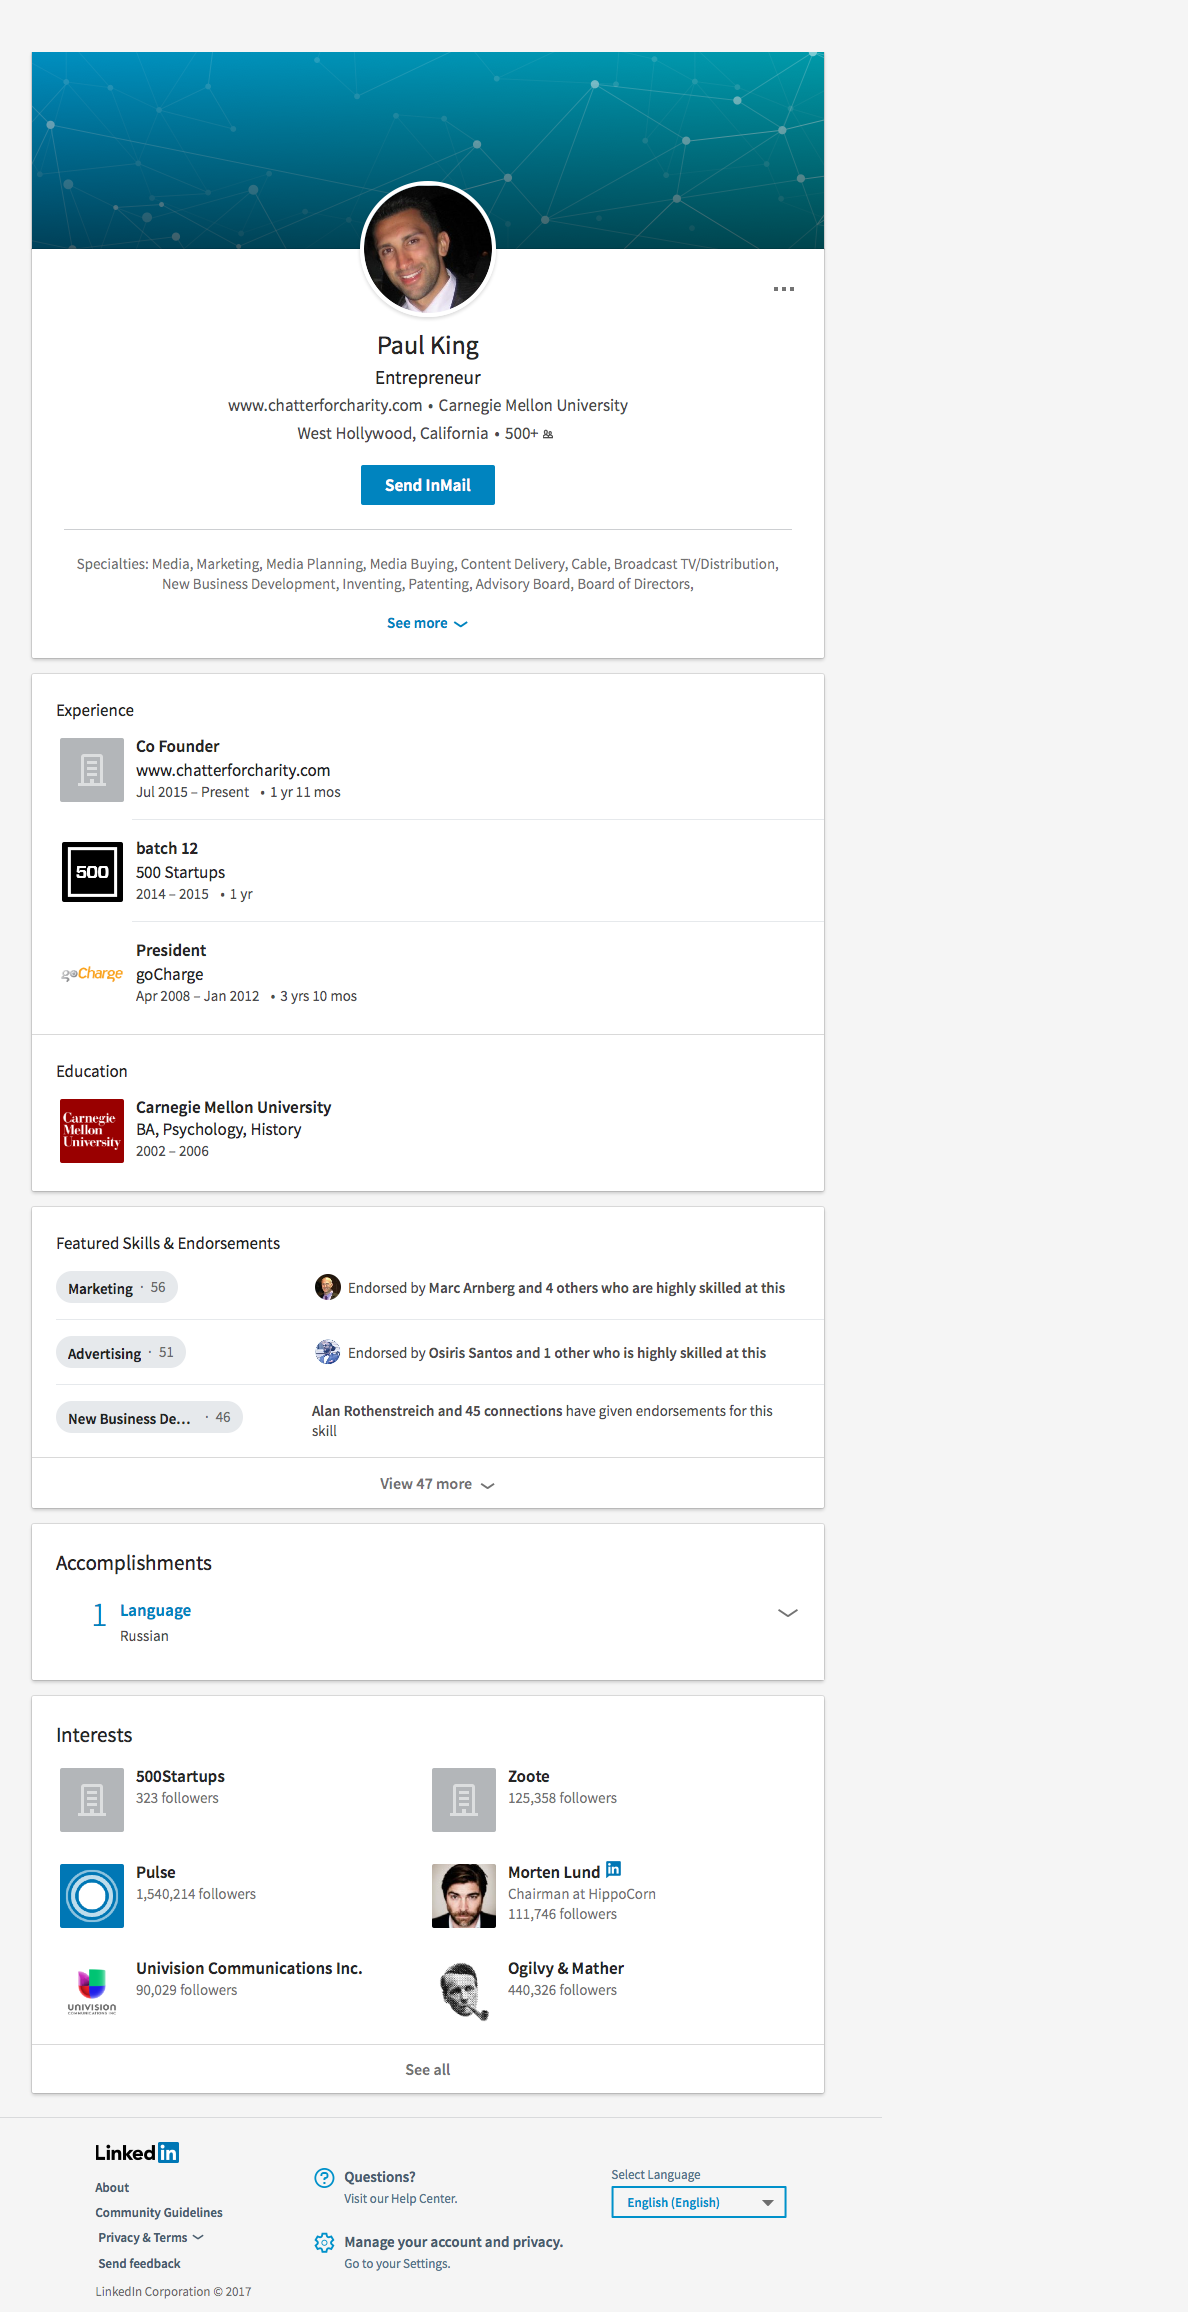Click the Morten Lund profile photo
The image size is (1188, 2312).
464,1895
